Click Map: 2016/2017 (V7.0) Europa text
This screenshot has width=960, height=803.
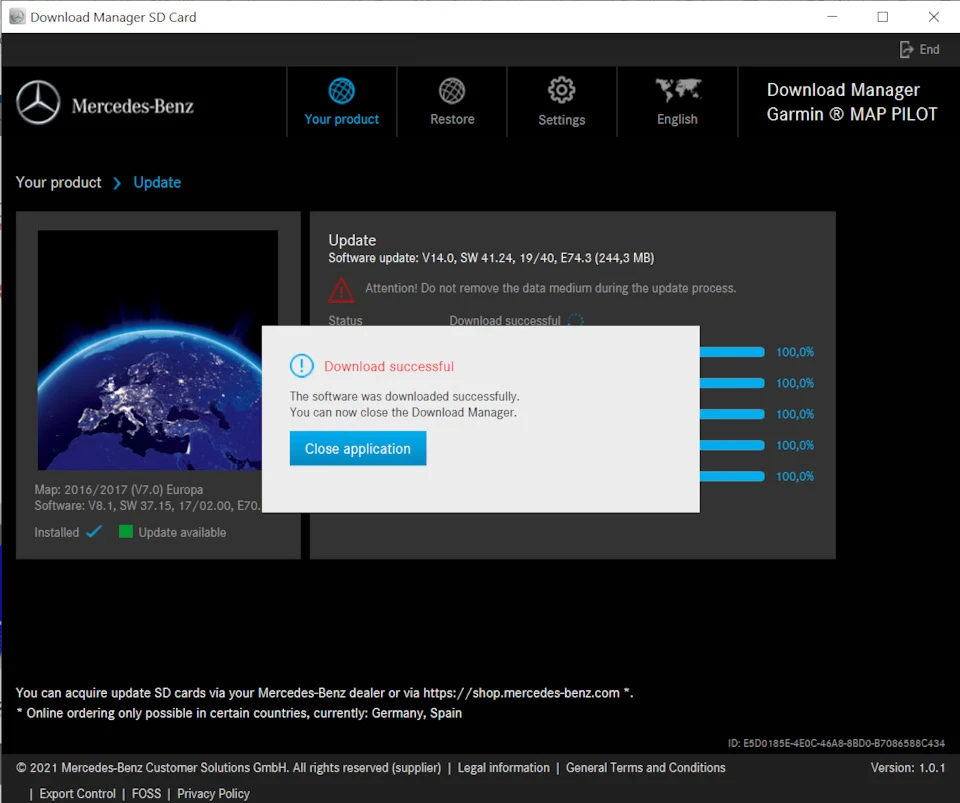(119, 490)
